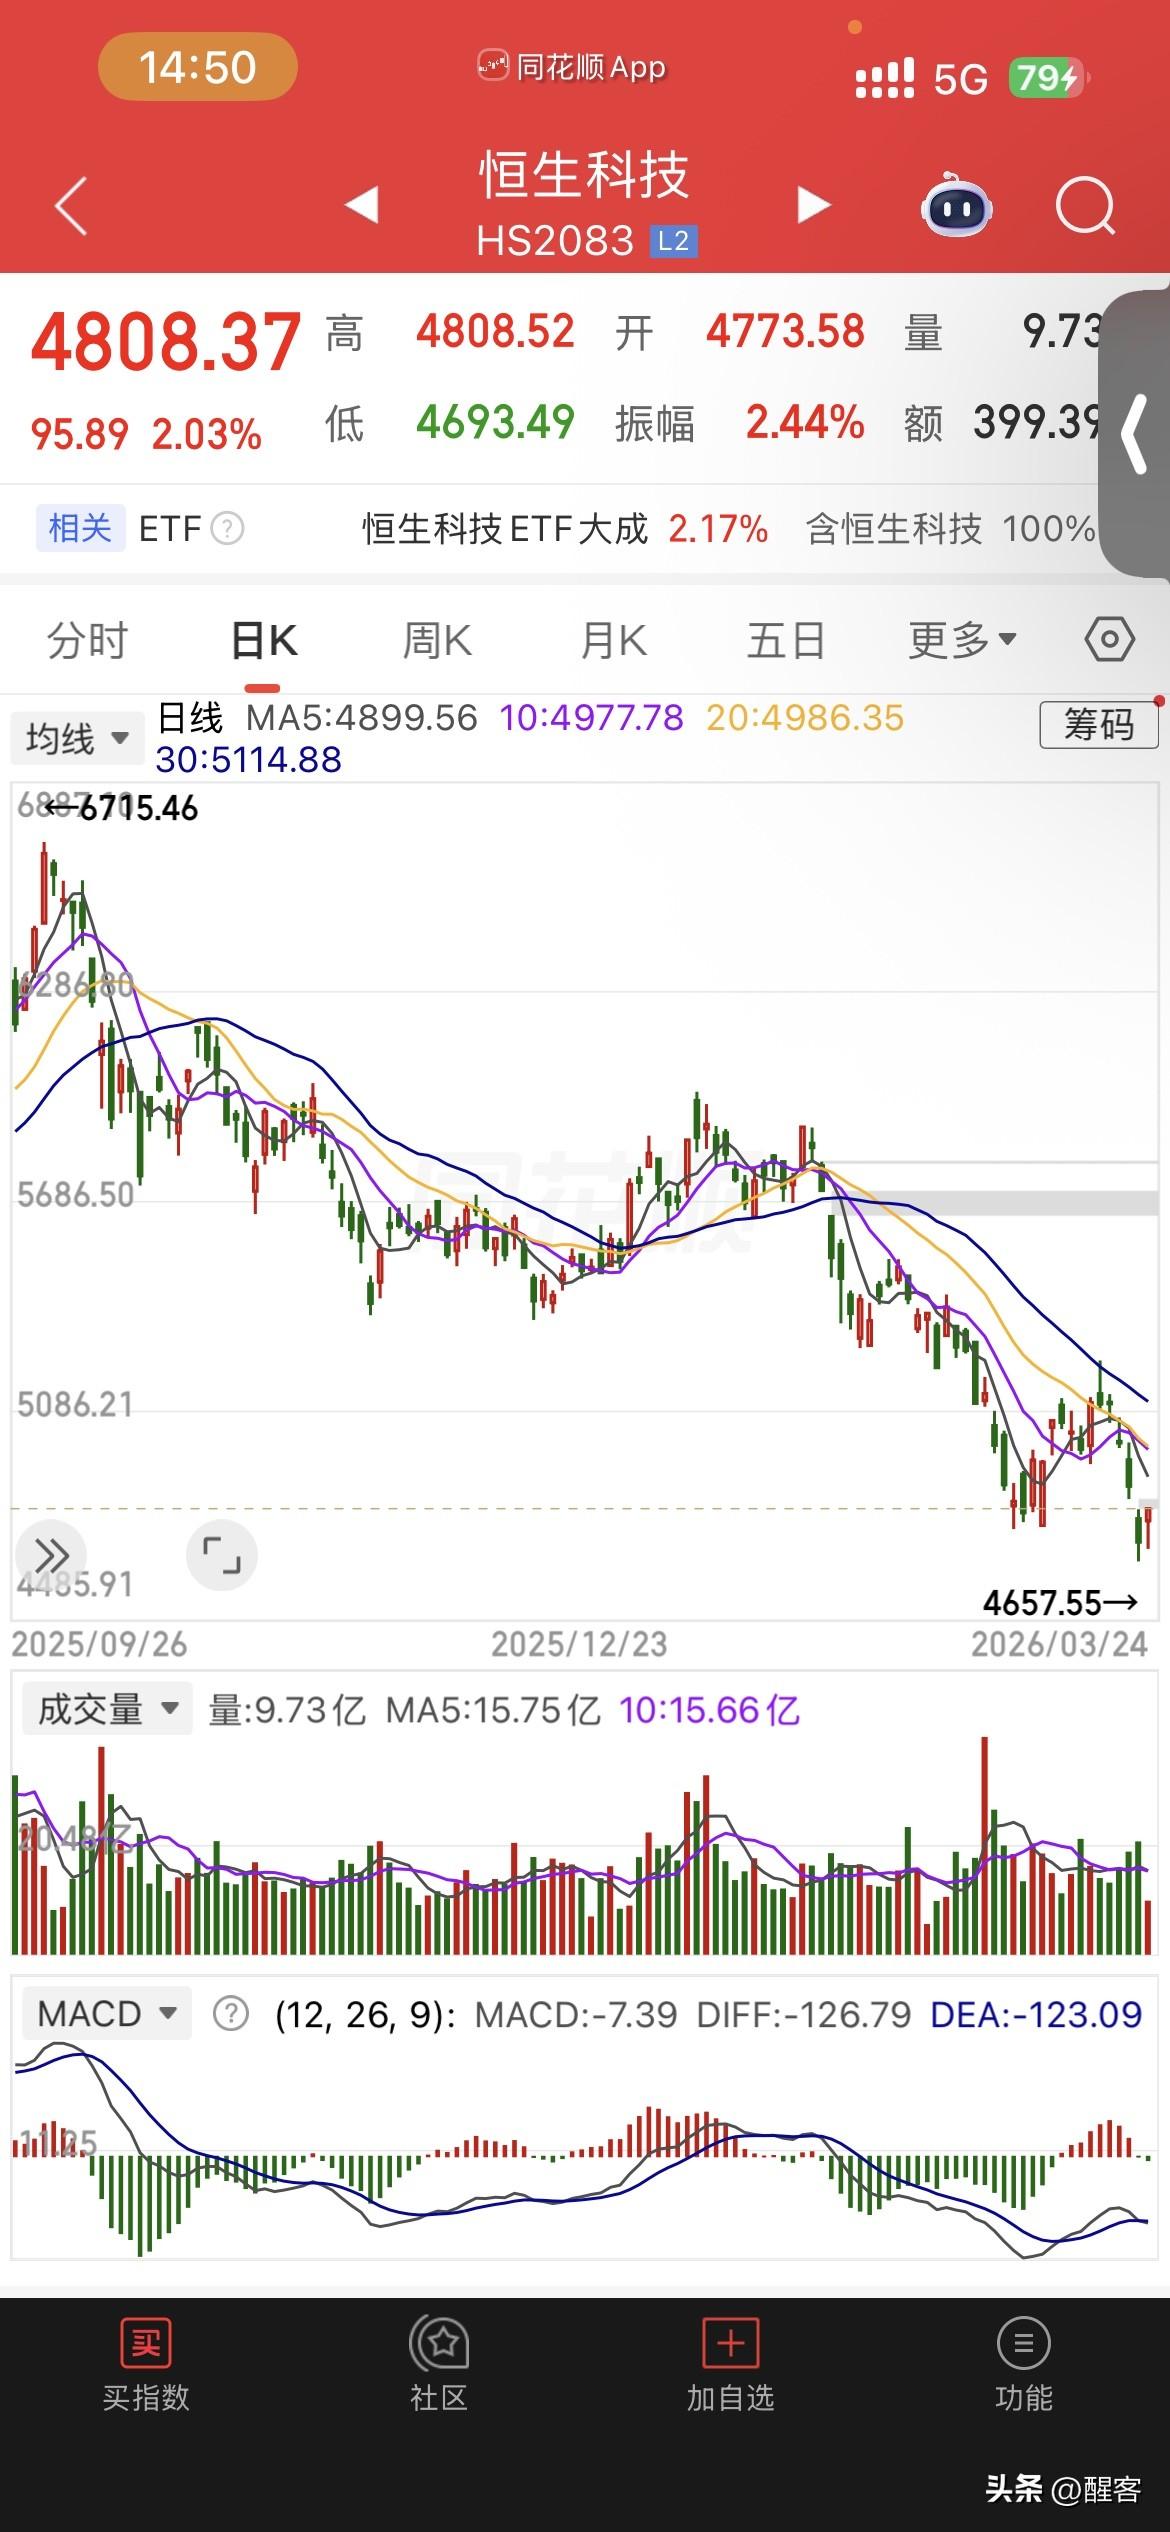Tap the 5G network indicator
The height and width of the screenshot is (2532, 1170).
click(x=960, y=78)
